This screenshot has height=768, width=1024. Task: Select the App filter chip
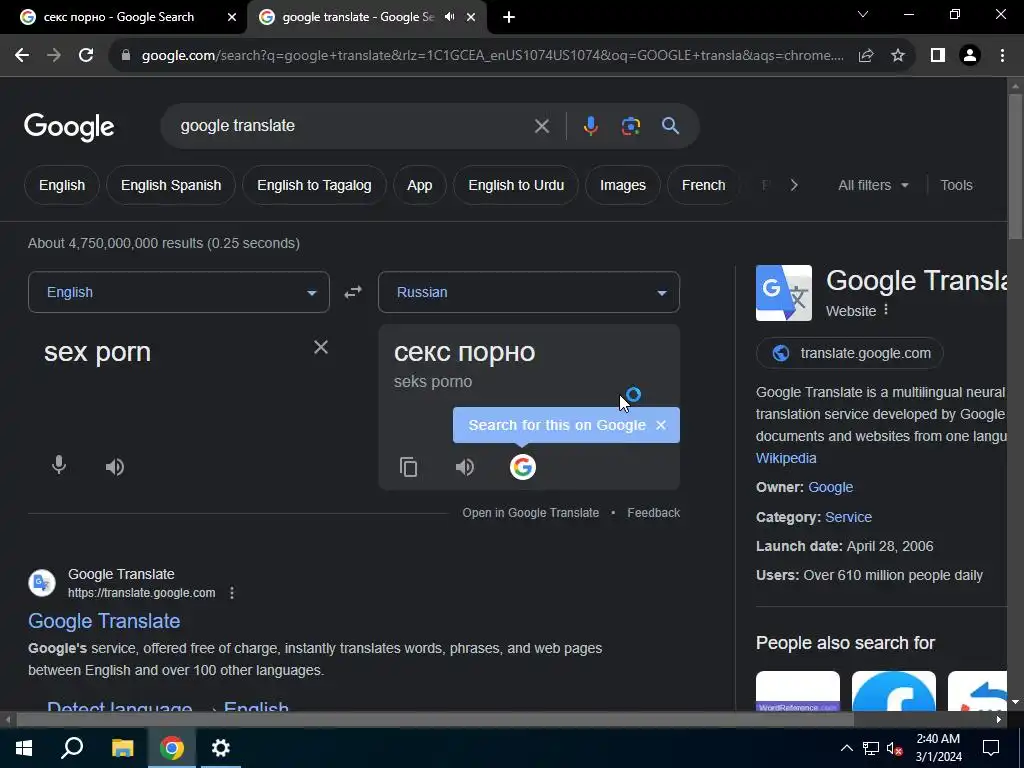pos(420,185)
